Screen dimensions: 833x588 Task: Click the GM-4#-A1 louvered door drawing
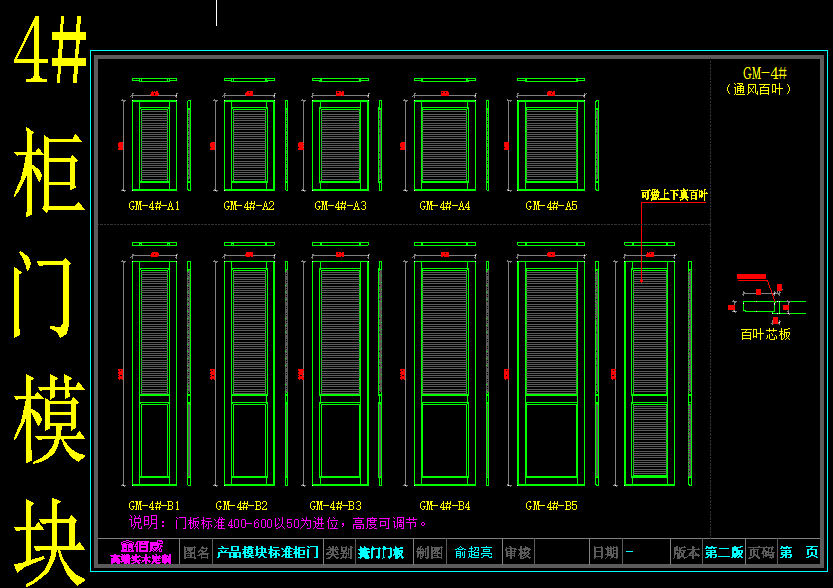[x=154, y=145]
